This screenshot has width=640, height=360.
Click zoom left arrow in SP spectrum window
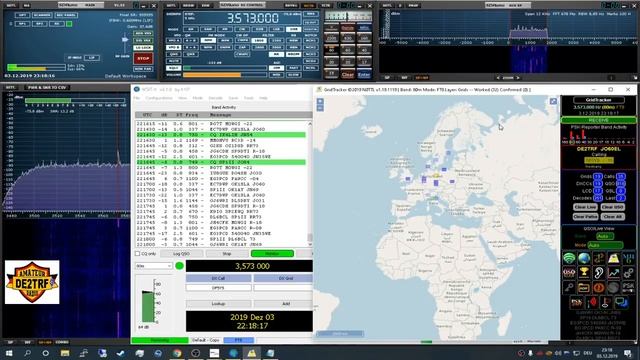coord(498,78)
